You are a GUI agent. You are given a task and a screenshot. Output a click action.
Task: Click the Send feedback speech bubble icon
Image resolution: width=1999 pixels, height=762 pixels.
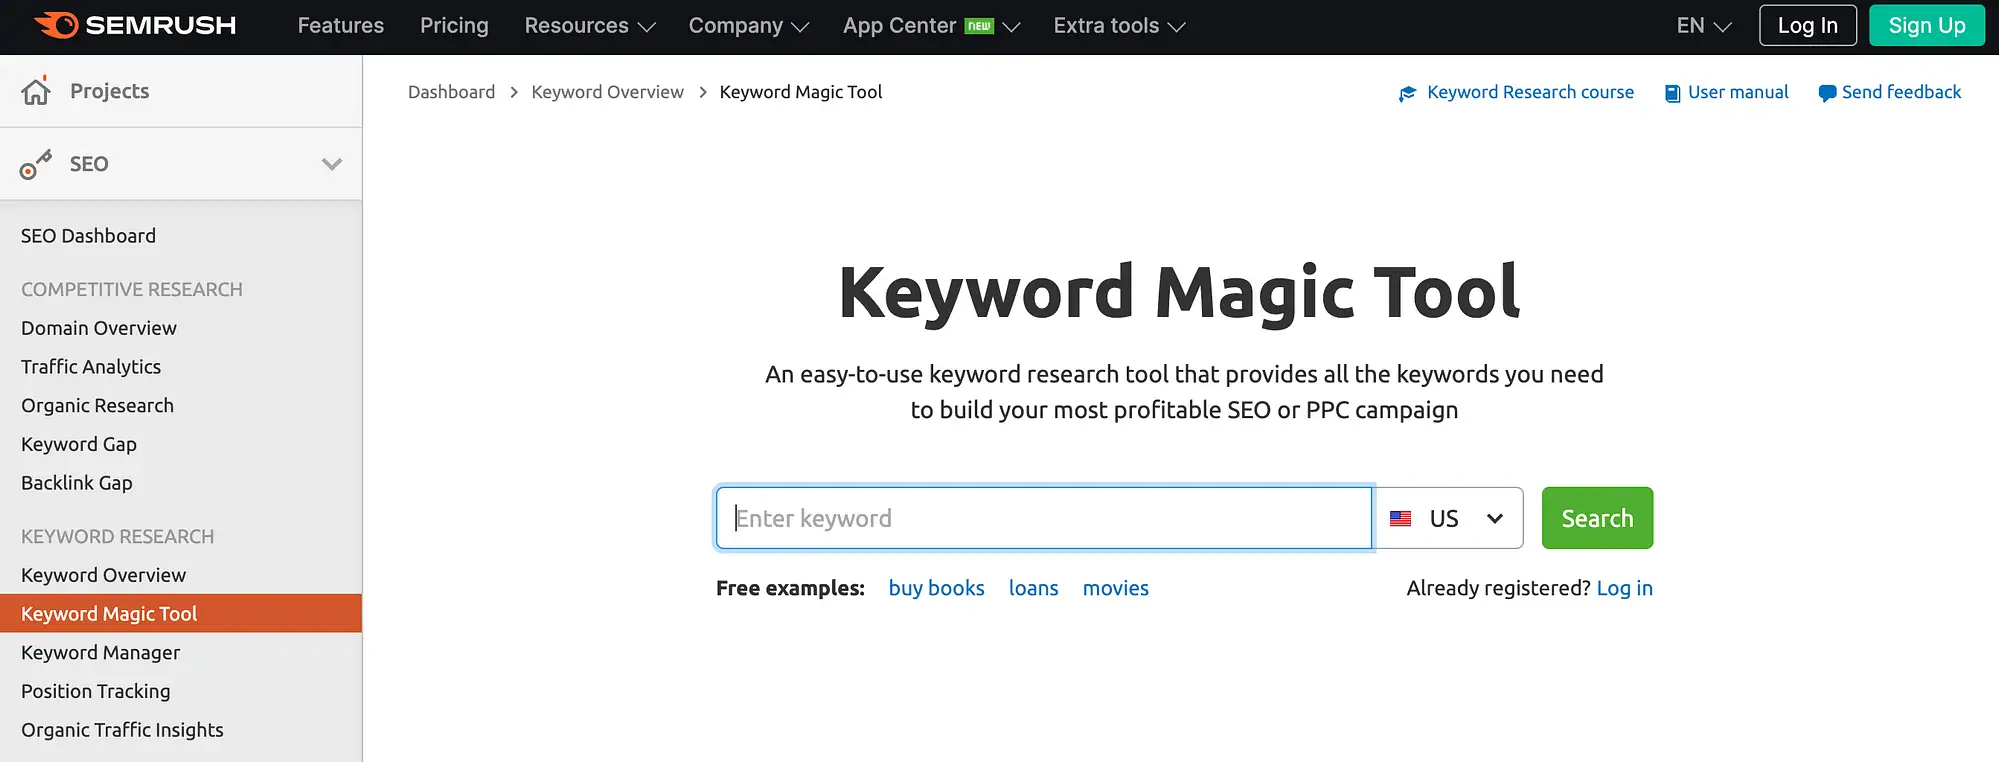[x=1827, y=93]
